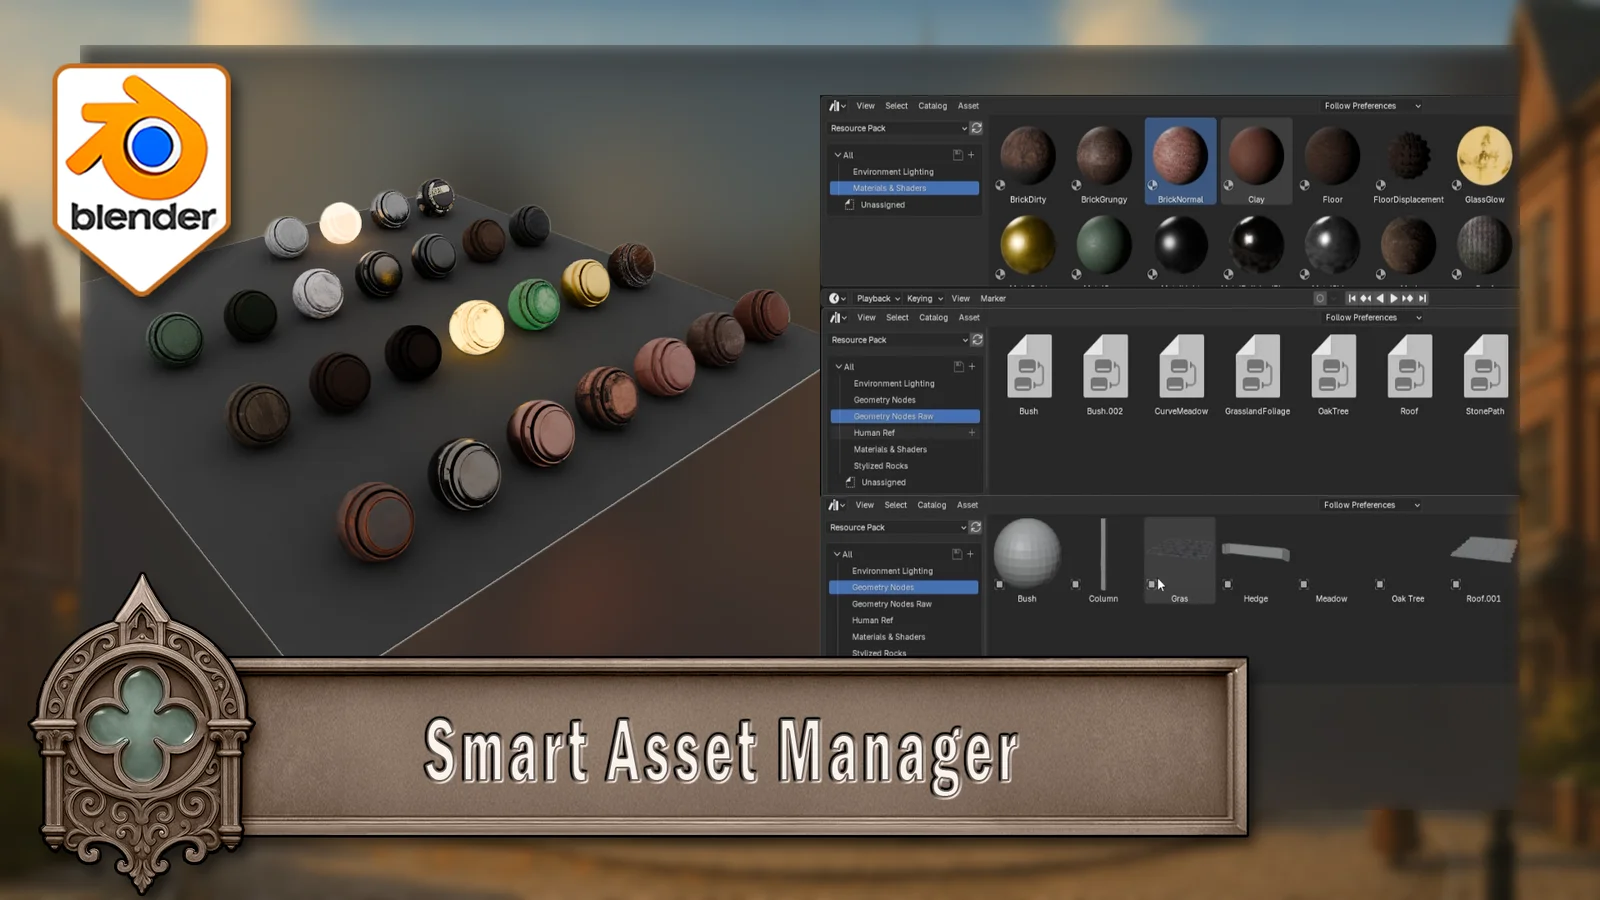This screenshot has height=900, width=1600.
Task: Collapse the All catalog tree
Action: pos(838,155)
